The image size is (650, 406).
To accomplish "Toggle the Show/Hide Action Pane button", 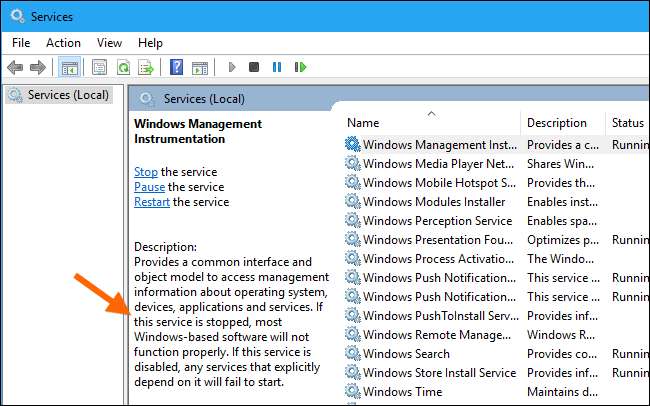I will click(199, 67).
